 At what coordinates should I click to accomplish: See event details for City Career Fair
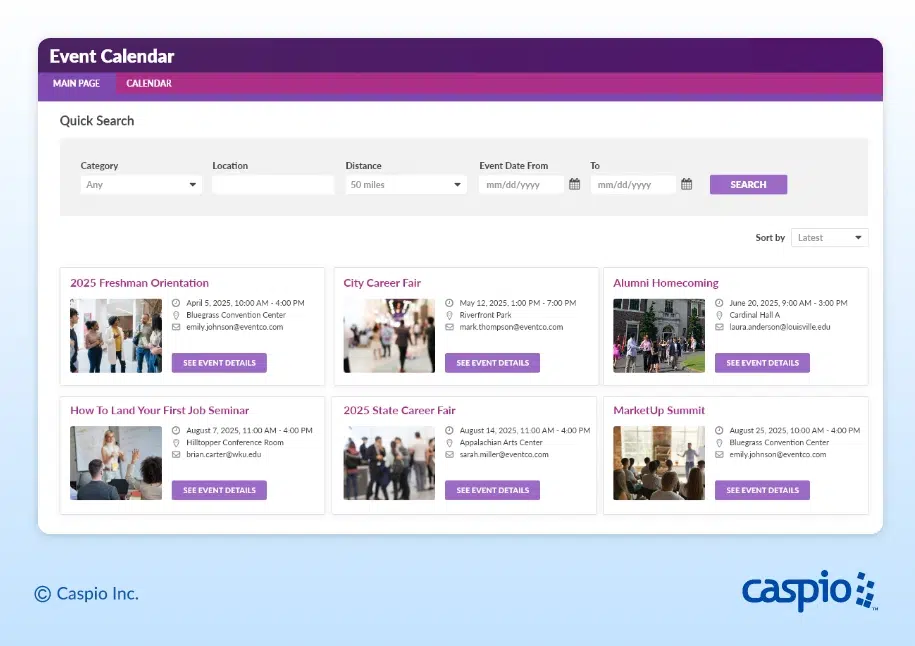[492, 363]
